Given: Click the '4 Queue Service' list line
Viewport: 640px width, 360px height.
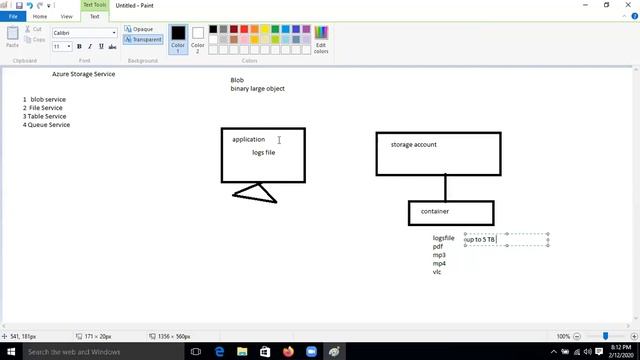Looking at the screenshot, I should pyautogui.click(x=46, y=125).
